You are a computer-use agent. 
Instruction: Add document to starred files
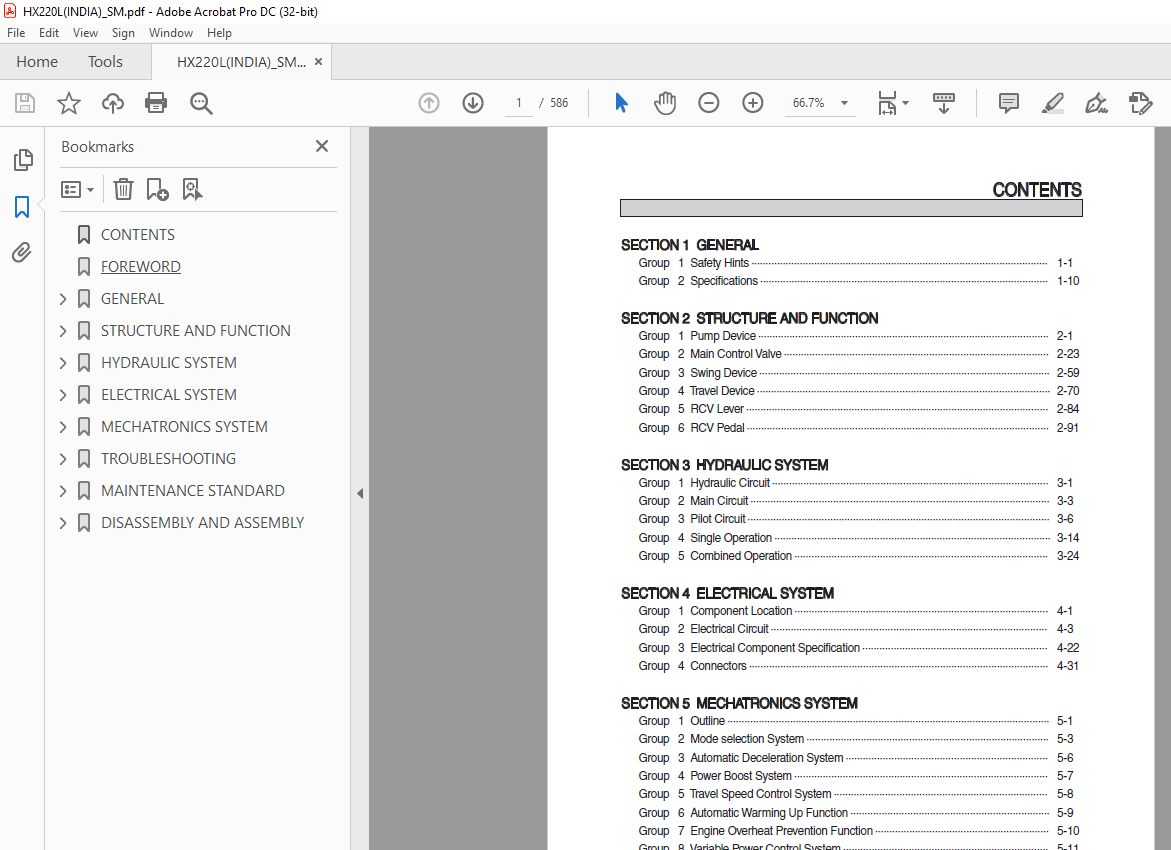(x=69, y=103)
